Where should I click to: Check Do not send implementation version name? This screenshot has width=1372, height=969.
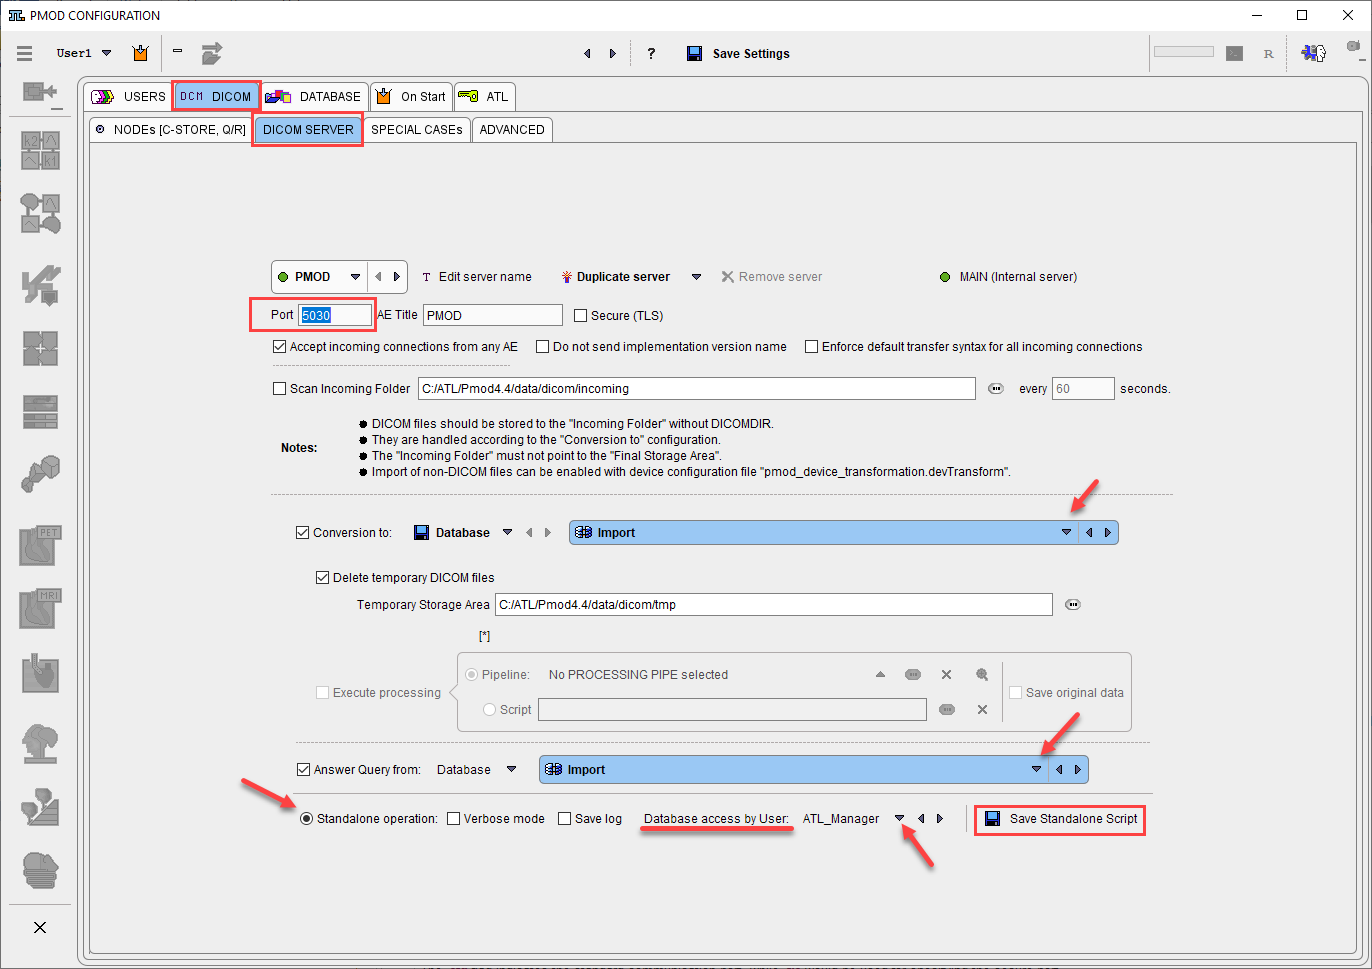[543, 347]
